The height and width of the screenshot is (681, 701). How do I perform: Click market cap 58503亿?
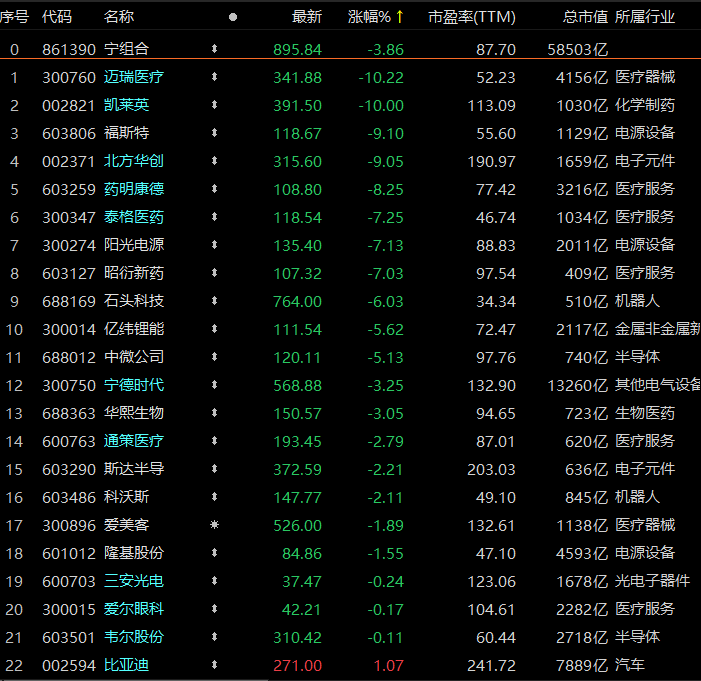click(578, 49)
